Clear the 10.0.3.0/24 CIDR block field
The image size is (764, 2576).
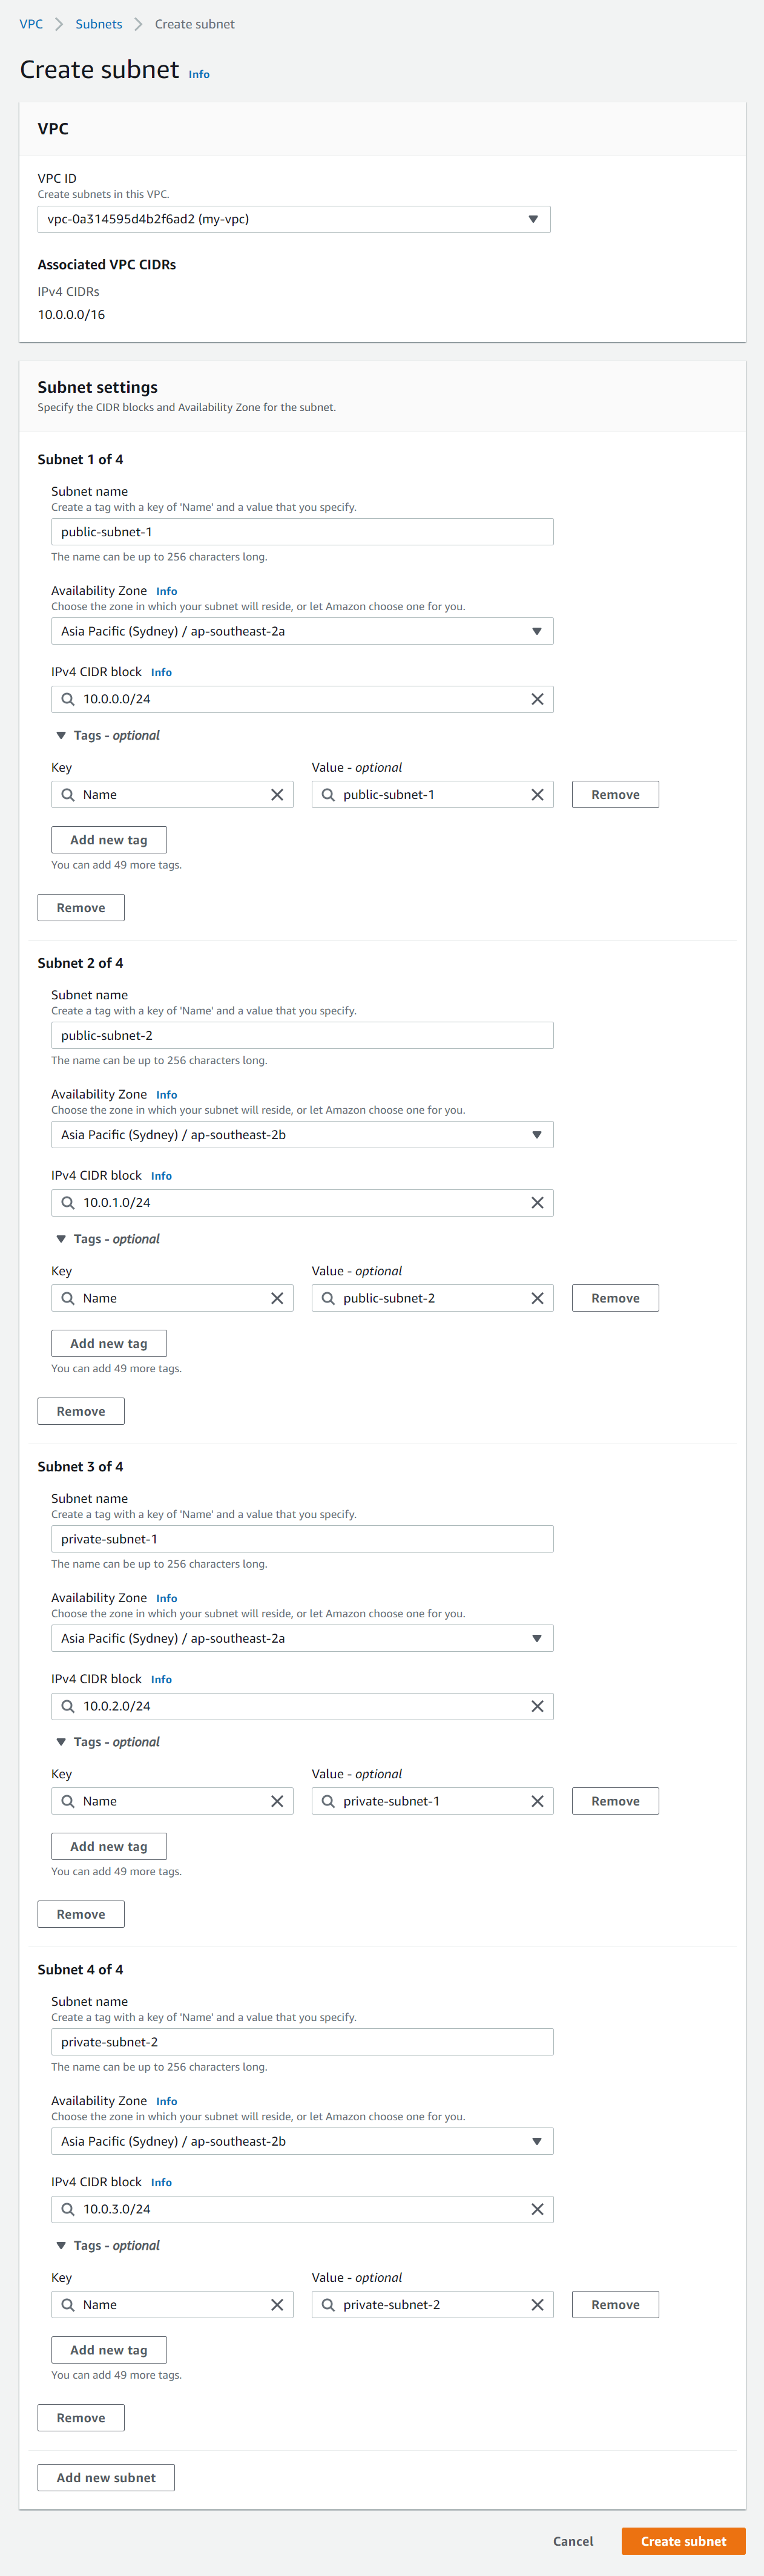click(x=537, y=2209)
